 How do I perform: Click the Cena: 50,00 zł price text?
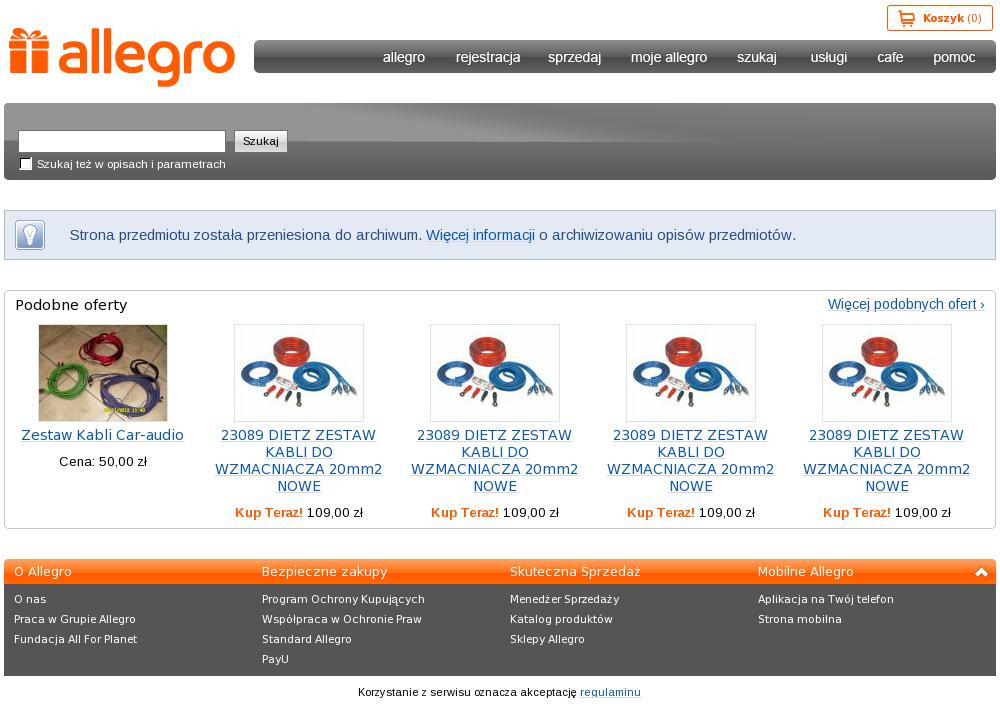(103, 462)
